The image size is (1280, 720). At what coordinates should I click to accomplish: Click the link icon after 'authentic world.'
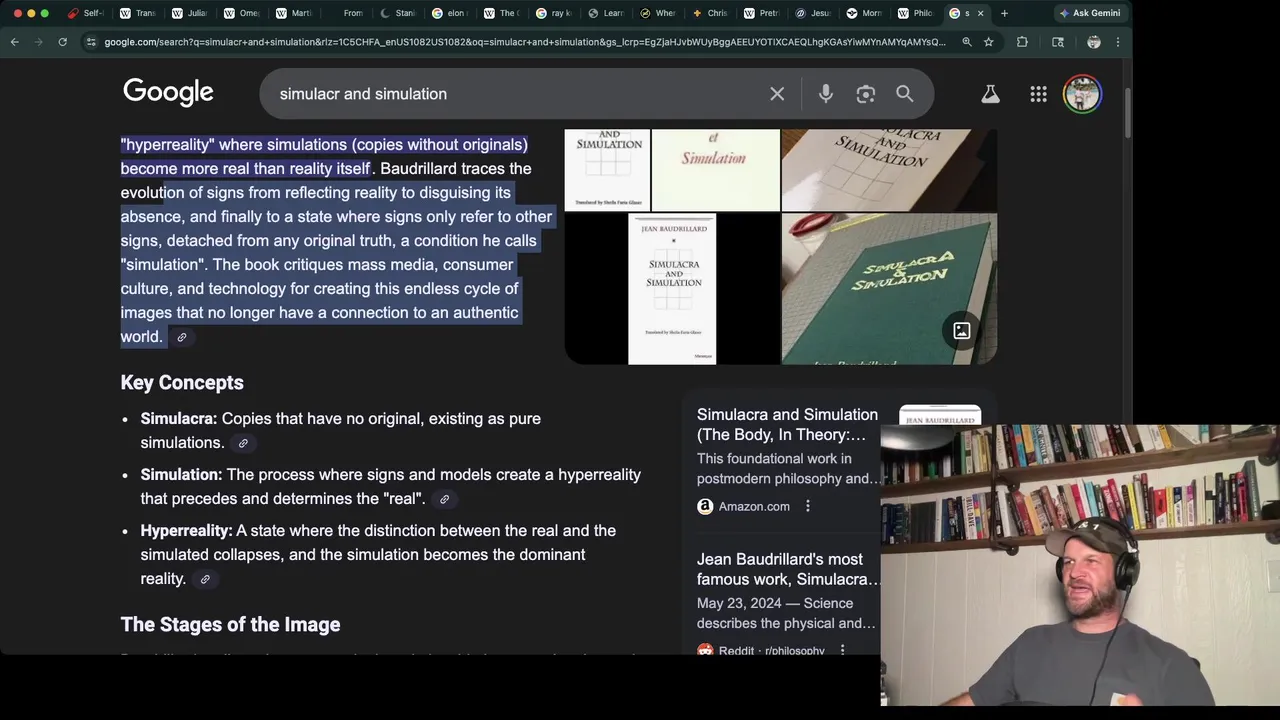181,337
